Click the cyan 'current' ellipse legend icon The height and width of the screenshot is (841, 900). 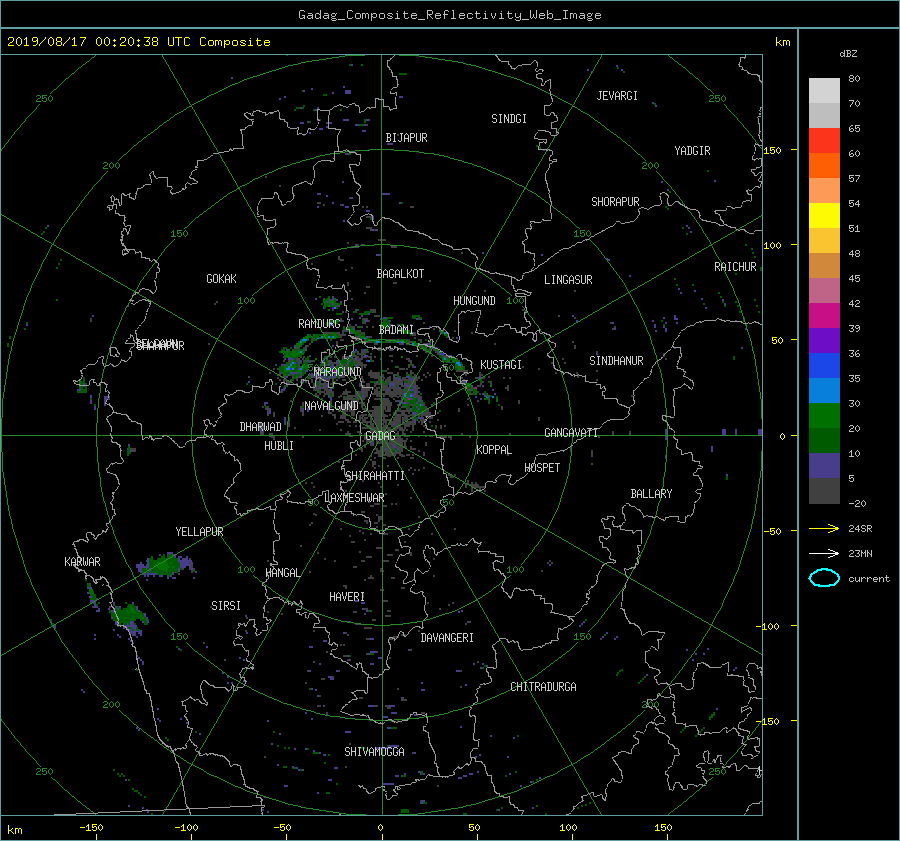(824, 578)
